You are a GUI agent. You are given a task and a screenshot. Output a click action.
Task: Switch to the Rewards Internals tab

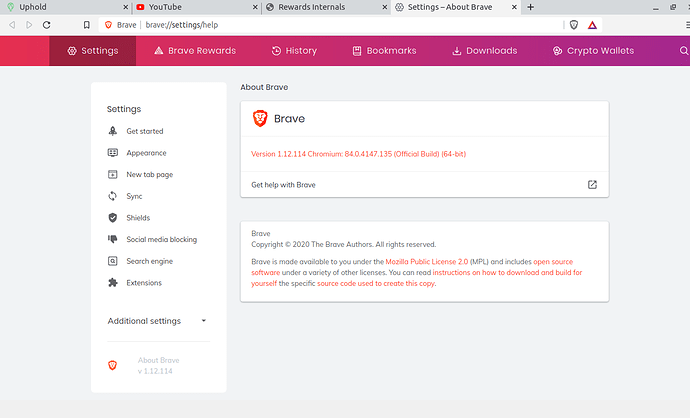pyautogui.click(x=326, y=7)
